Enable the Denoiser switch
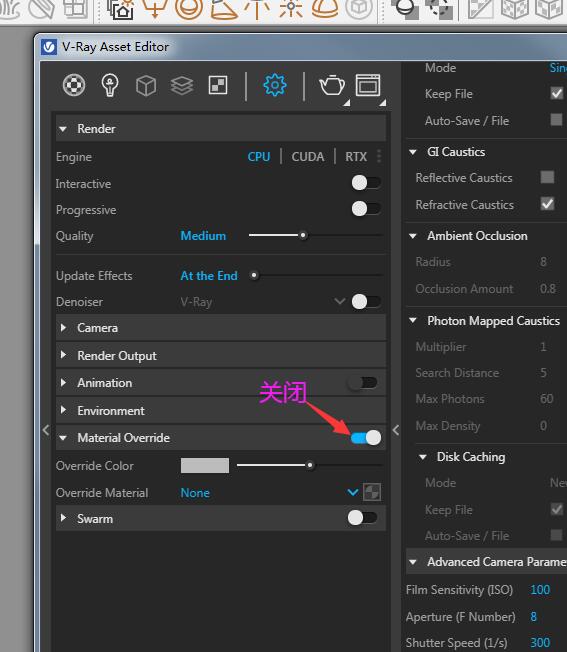The width and height of the screenshot is (567, 652). pos(366,301)
